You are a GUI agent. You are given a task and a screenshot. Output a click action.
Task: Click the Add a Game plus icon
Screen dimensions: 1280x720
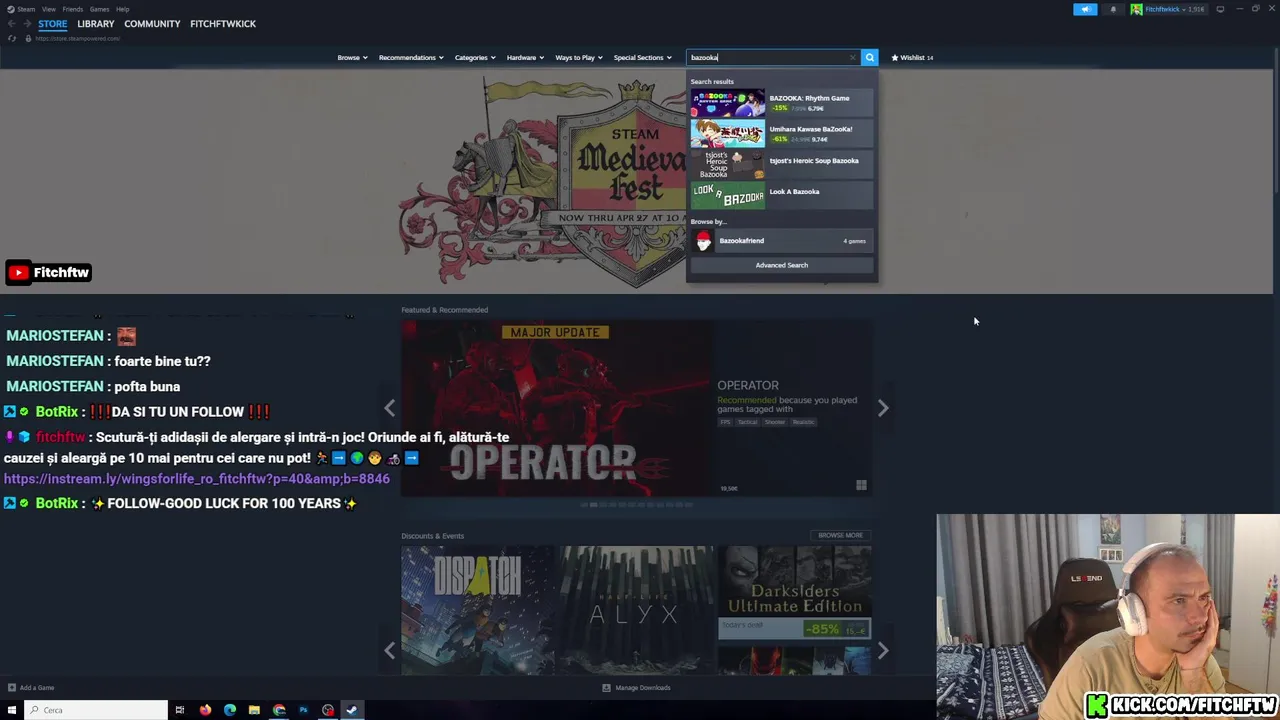pos(12,687)
